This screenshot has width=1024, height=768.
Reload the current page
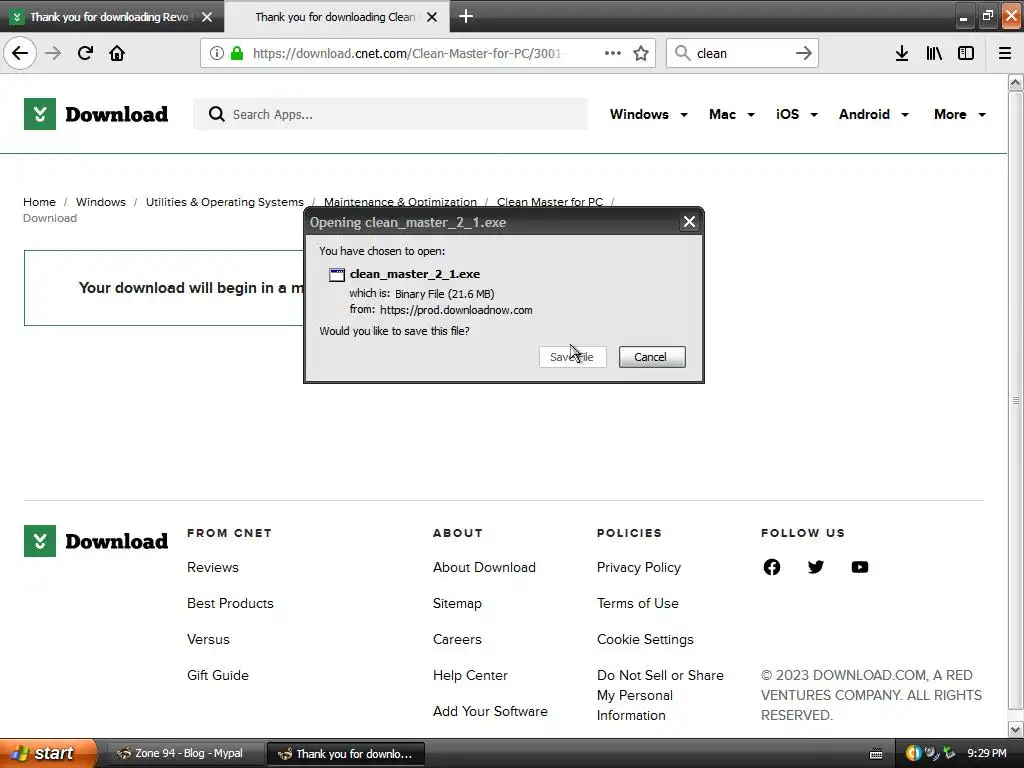point(85,53)
